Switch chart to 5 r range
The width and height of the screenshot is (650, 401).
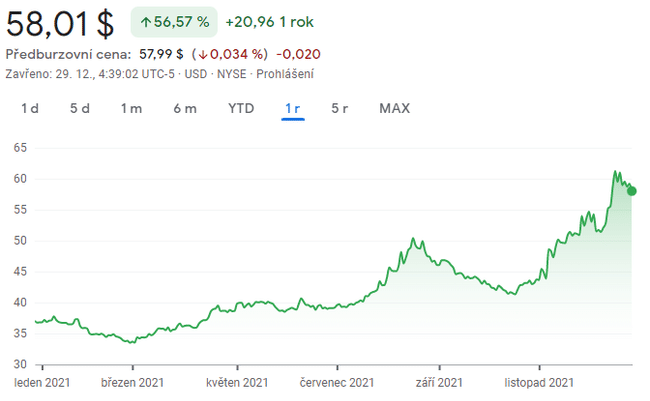[340, 108]
